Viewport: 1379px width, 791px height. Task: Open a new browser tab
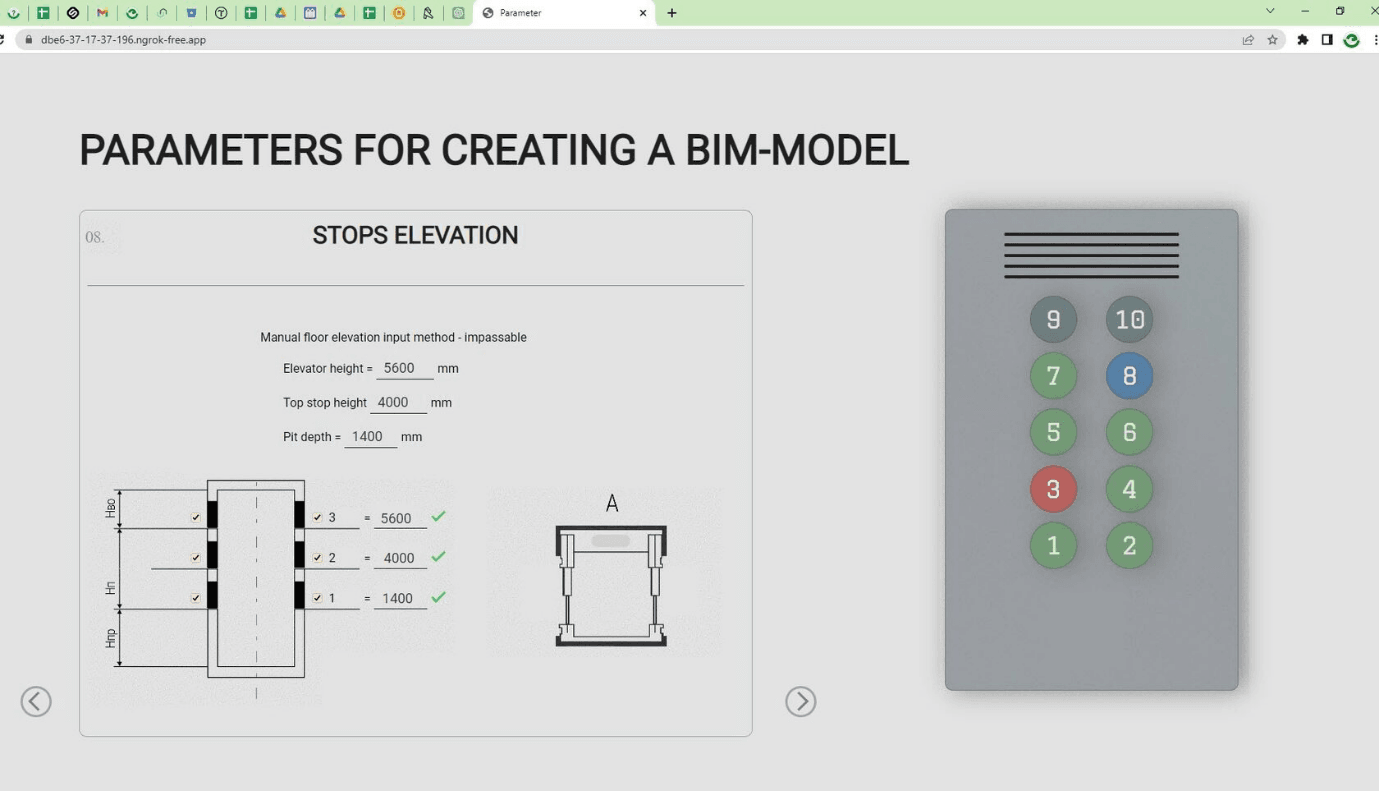click(672, 13)
